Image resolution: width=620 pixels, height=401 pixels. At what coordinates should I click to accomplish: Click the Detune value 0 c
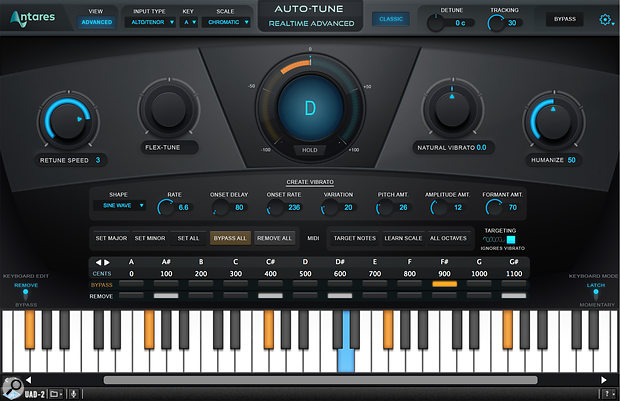[x=460, y=23]
